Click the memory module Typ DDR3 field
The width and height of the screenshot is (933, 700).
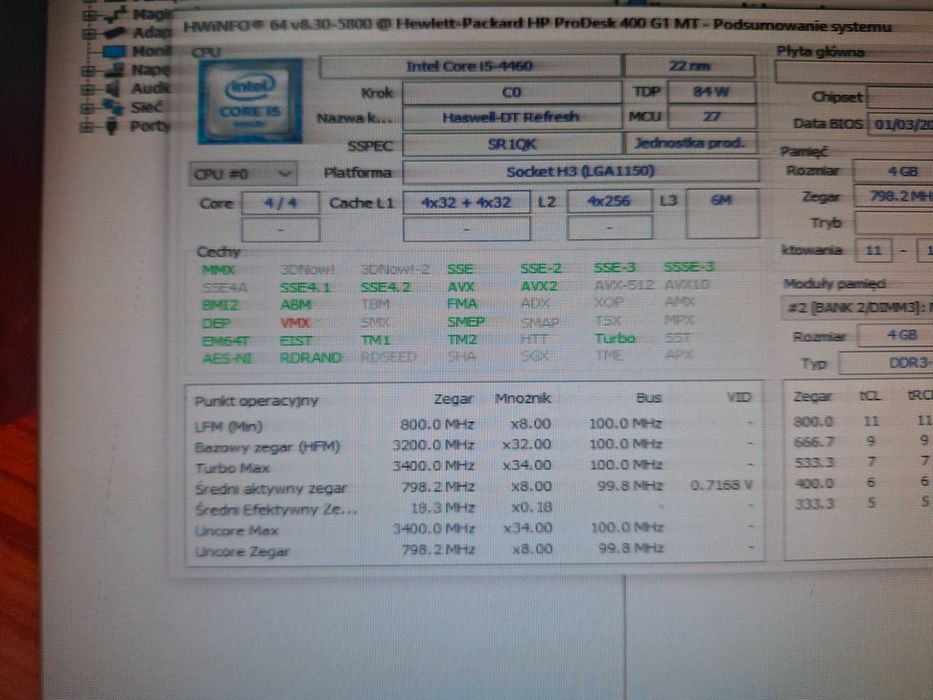click(885, 363)
